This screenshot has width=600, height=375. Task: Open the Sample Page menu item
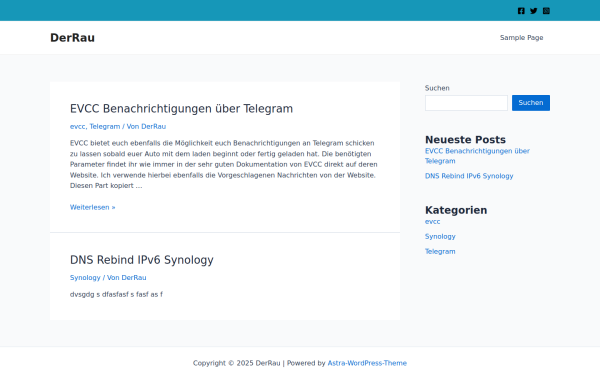point(522,38)
